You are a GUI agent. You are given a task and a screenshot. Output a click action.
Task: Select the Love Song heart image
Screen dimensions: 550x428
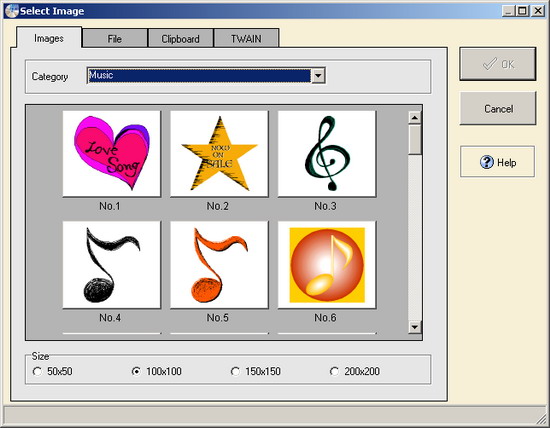tap(112, 154)
